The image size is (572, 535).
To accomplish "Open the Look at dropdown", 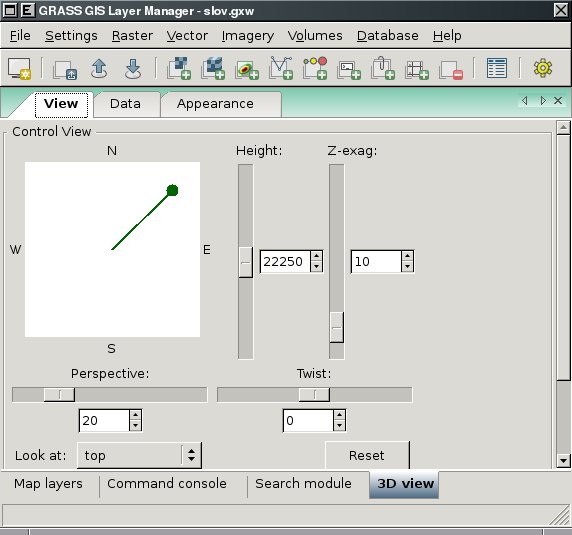I will point(139,455).
